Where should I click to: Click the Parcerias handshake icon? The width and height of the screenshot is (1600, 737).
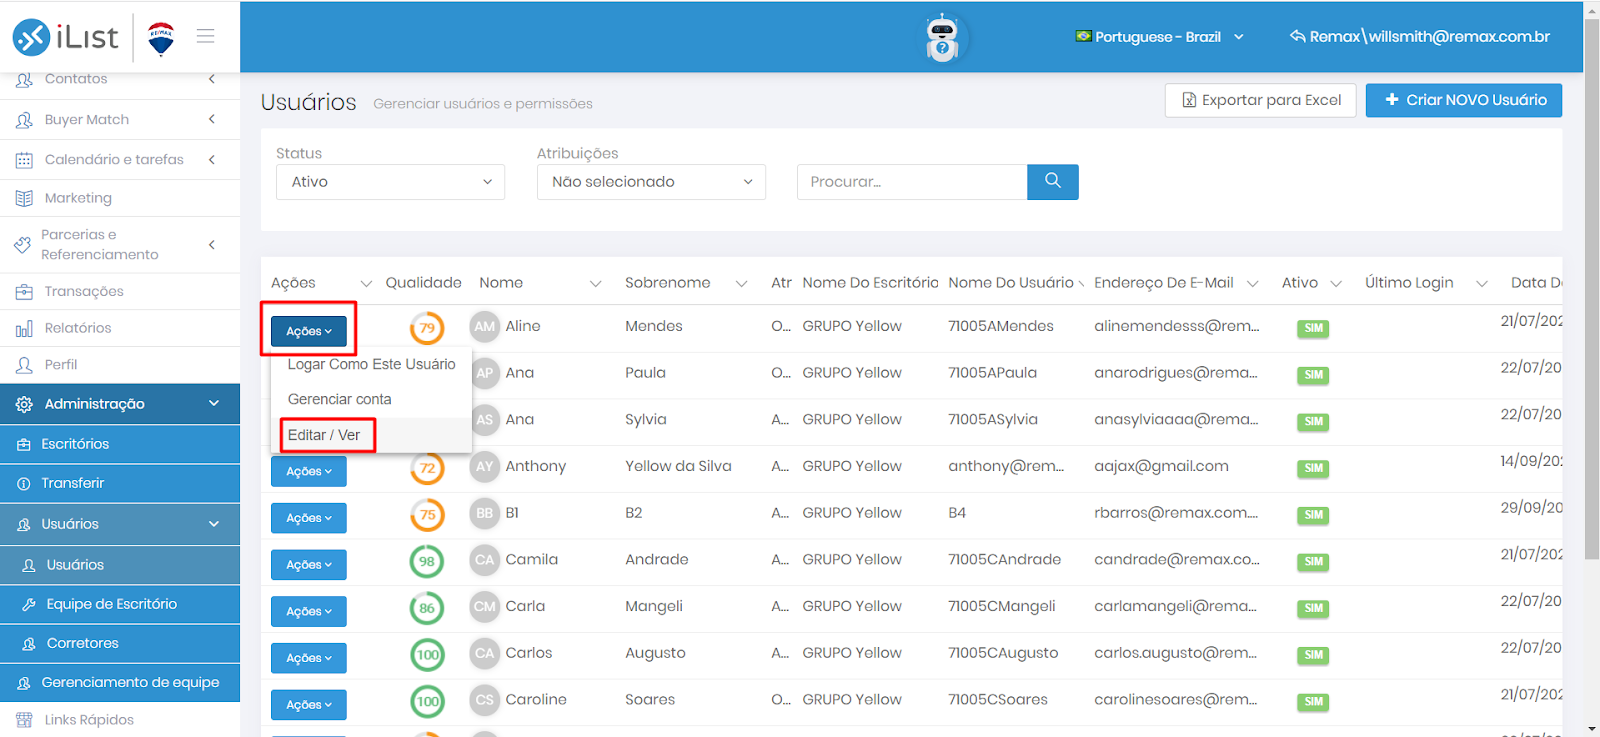click(23, 245)
